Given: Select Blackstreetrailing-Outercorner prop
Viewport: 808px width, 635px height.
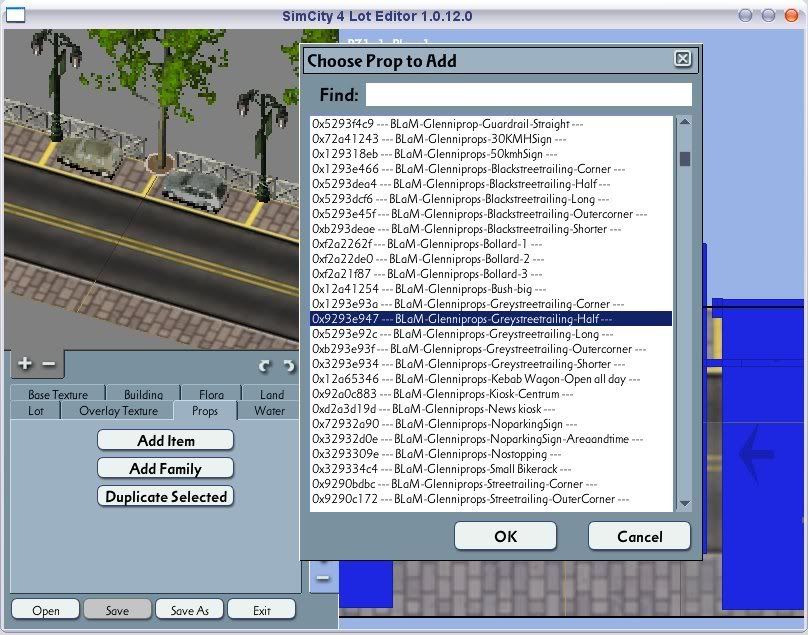Looking at the screenshot, I should point(492,214).
